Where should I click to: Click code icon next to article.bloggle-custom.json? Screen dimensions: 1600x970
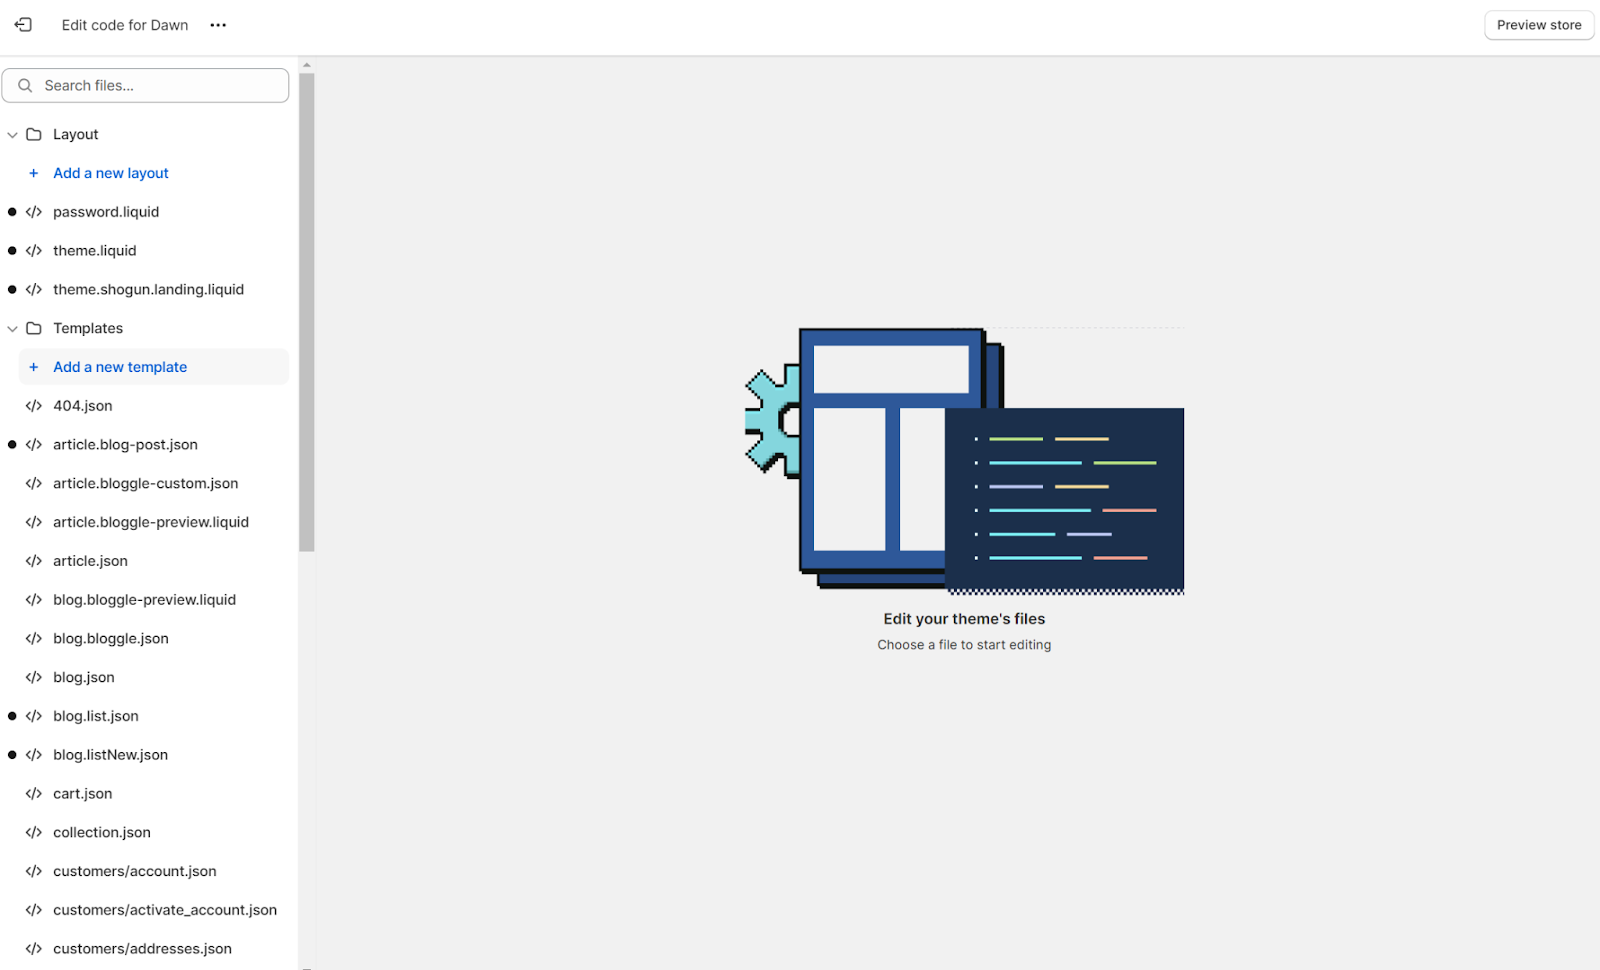pyautogui.click(x=34, y=484)
